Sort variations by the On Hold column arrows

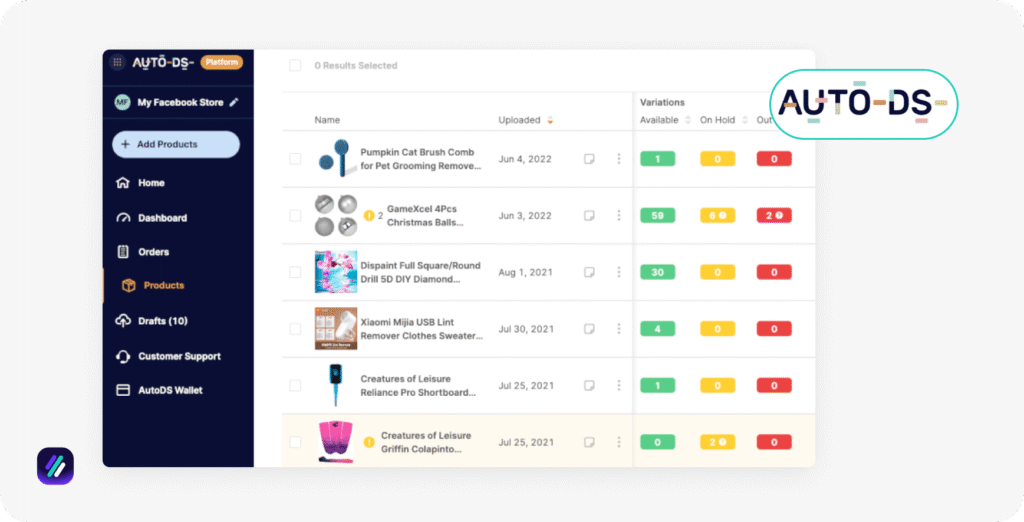tap(743, 121)
